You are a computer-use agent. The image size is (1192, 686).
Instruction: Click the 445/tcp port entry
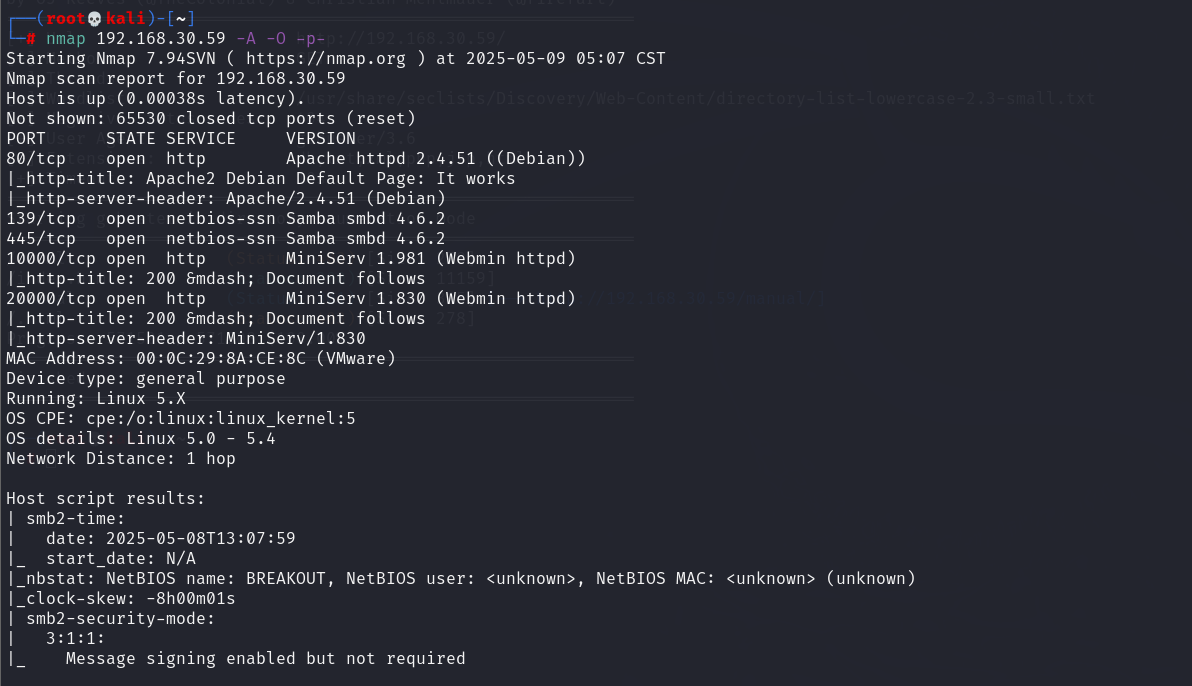coord(41,238)
